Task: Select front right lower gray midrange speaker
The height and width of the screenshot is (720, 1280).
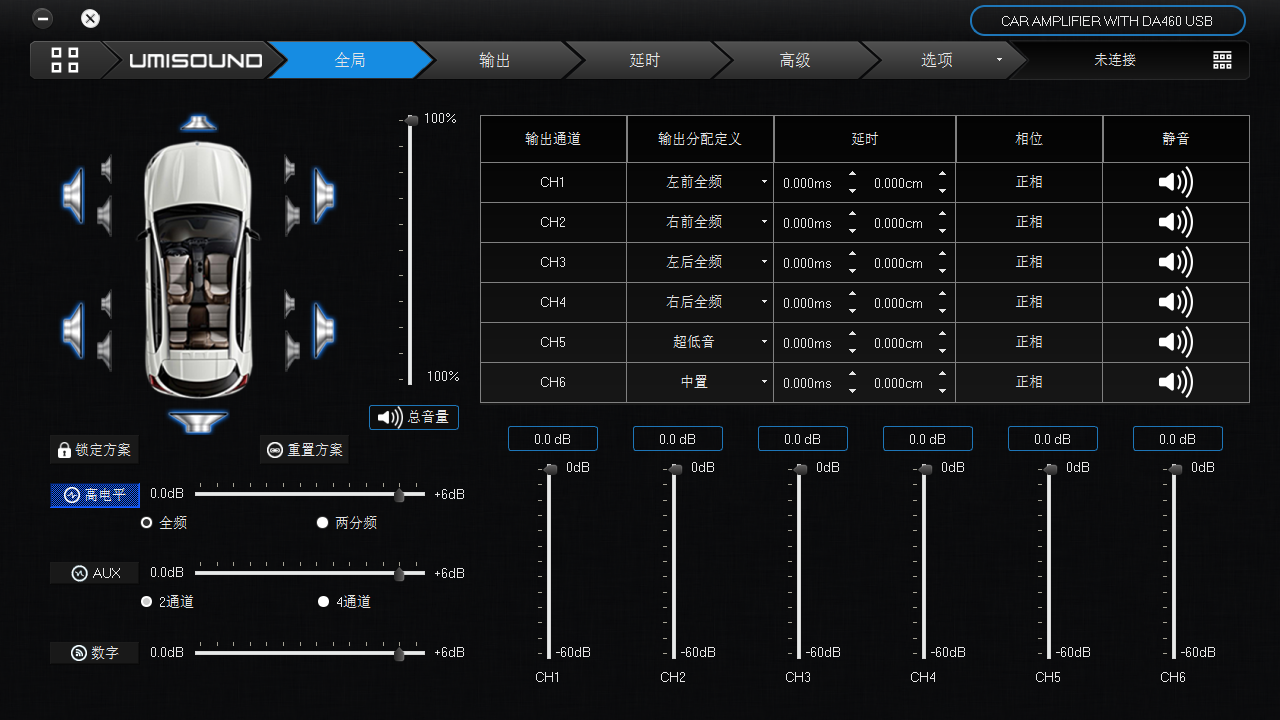Action: (x=292, y=215)
